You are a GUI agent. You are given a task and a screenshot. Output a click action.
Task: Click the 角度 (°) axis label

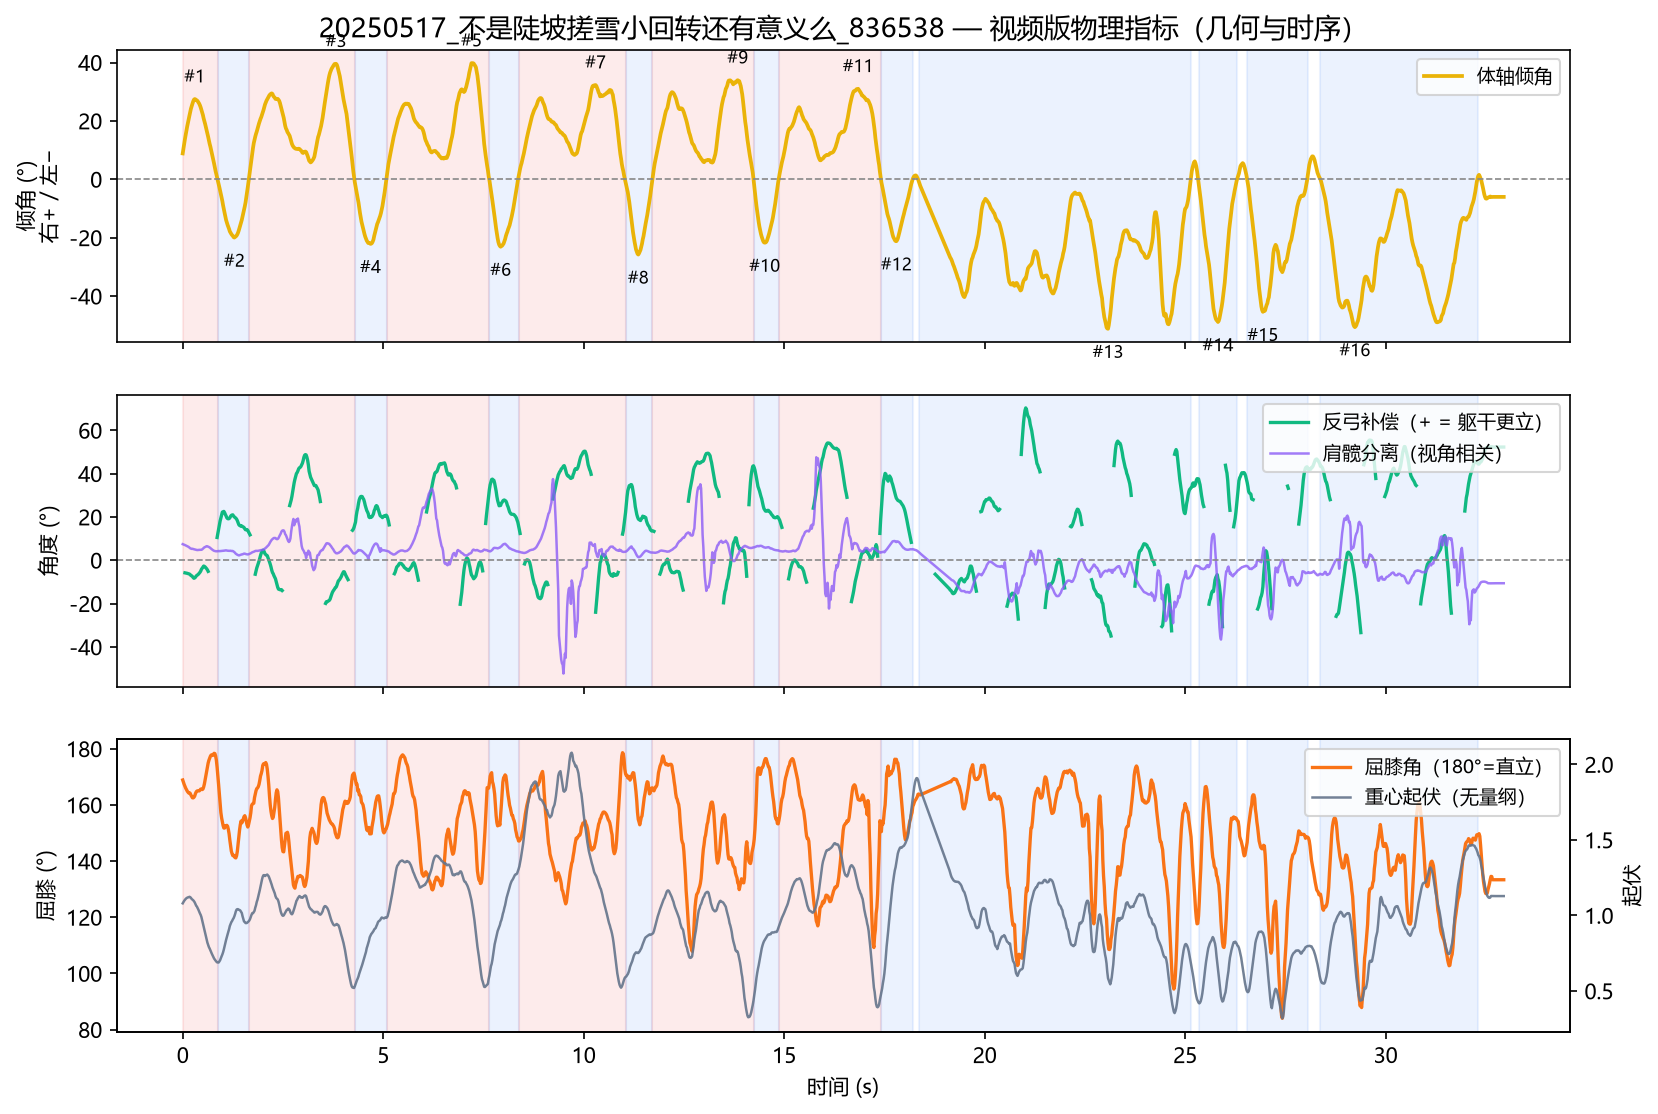coord(48,541)
